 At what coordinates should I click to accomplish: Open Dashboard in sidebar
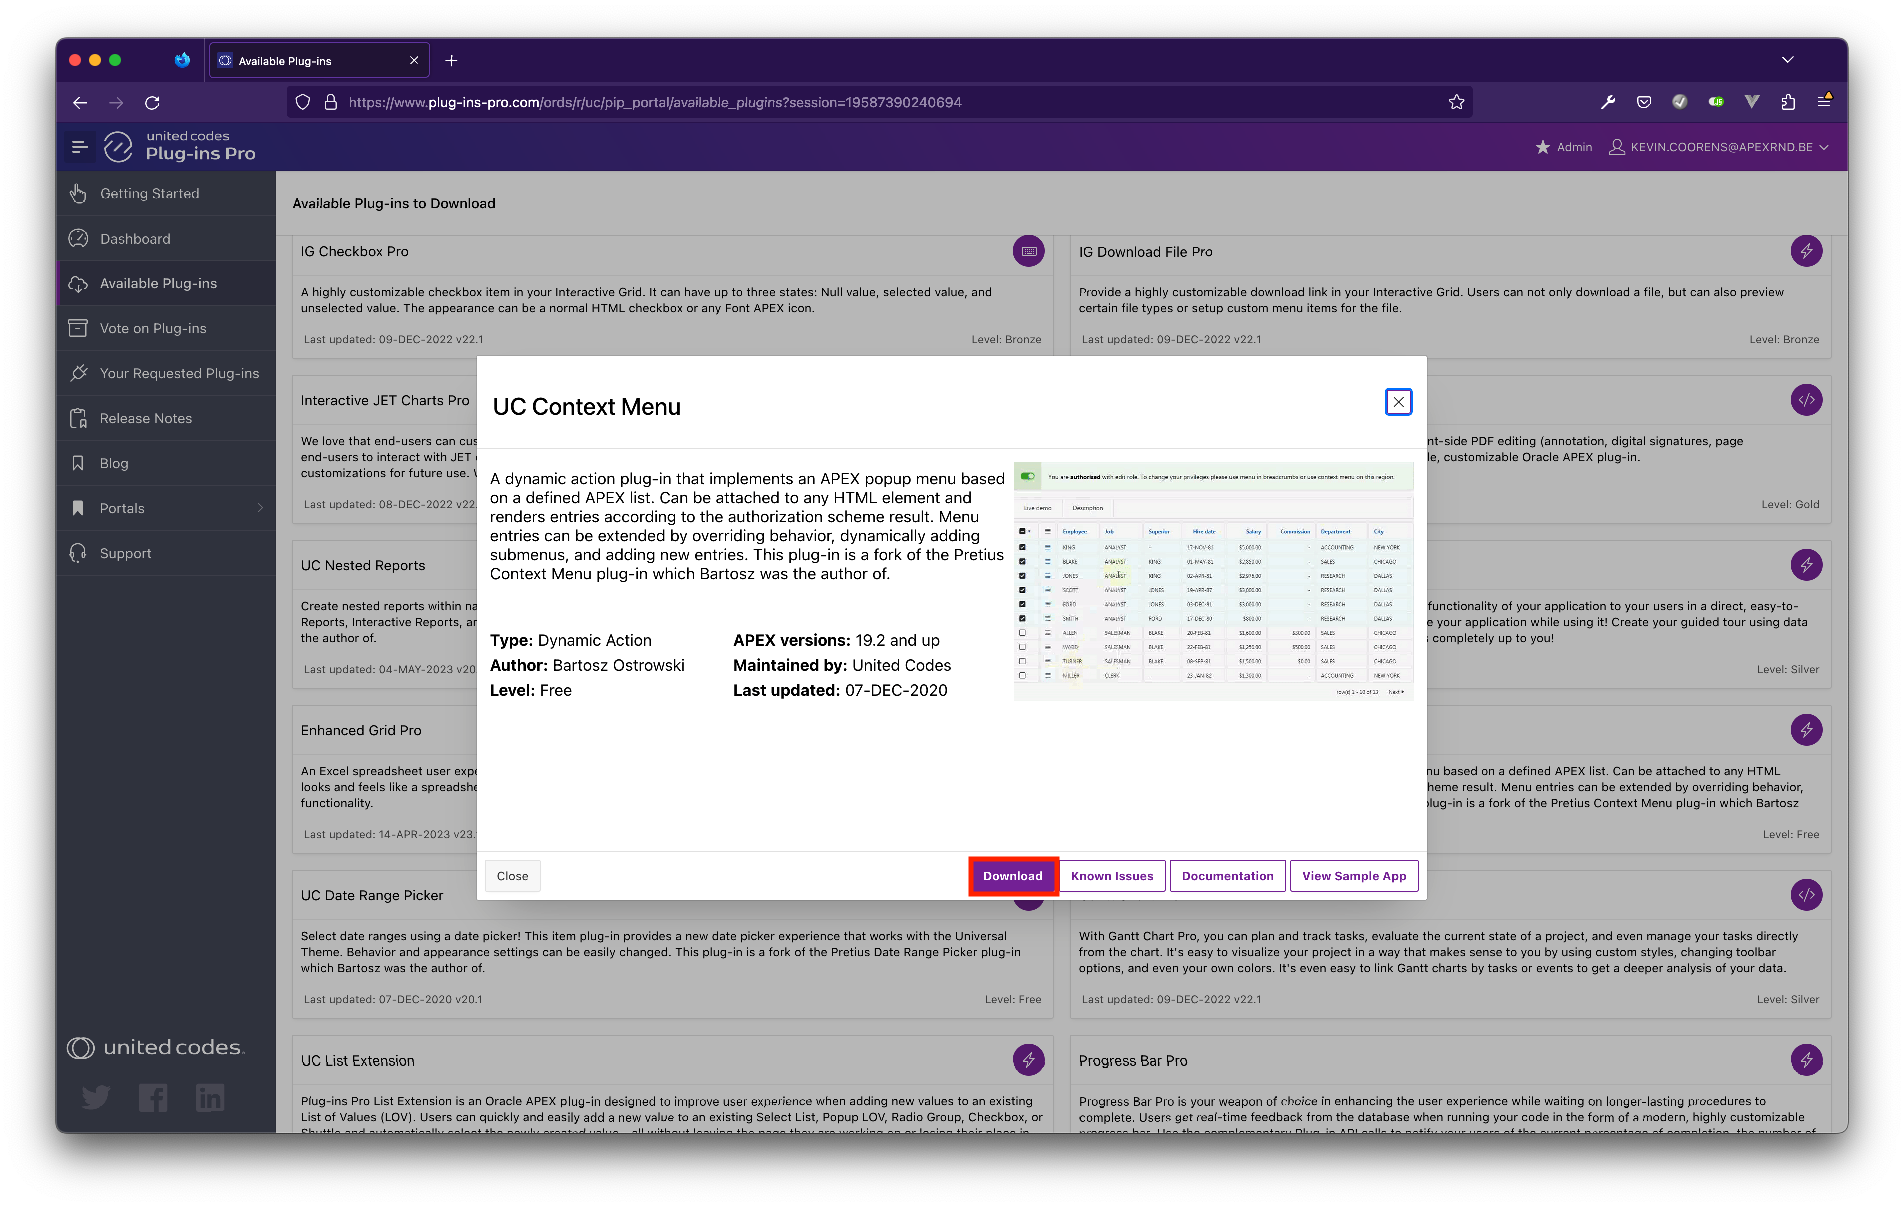click(x=166, y=238)
